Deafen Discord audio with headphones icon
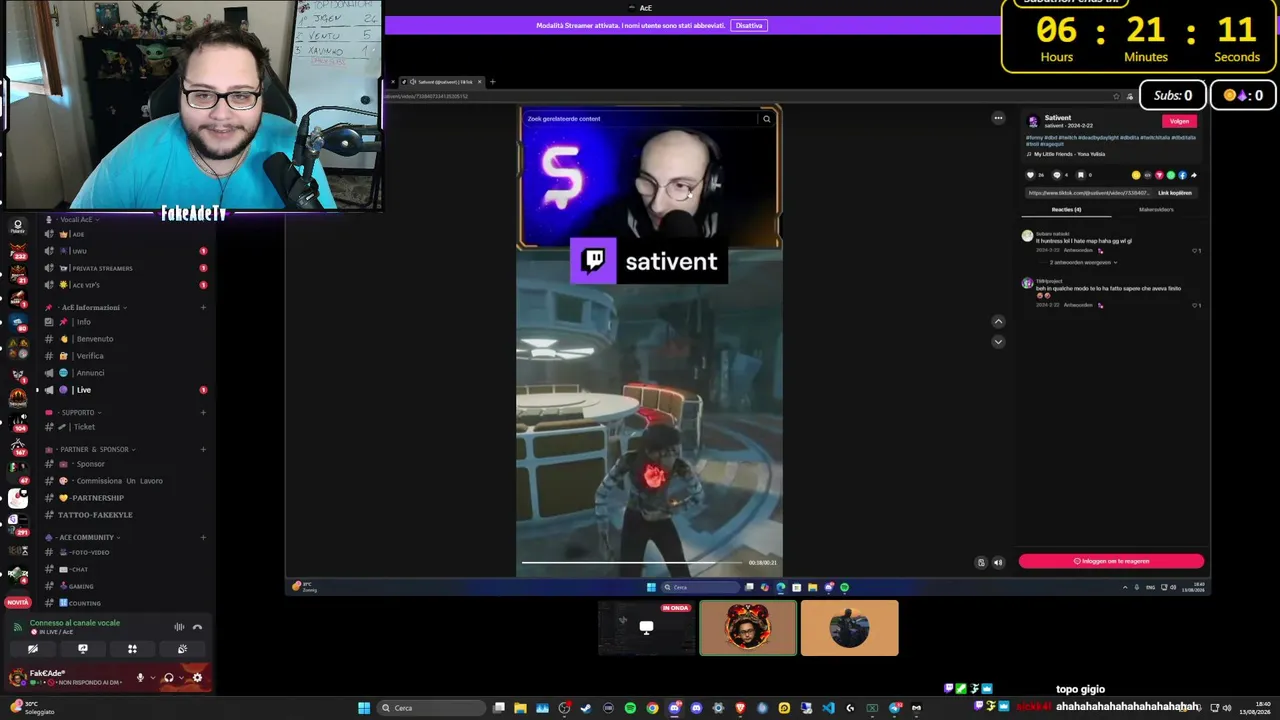This screenshot has width=1280, height=720. [168, 677]
